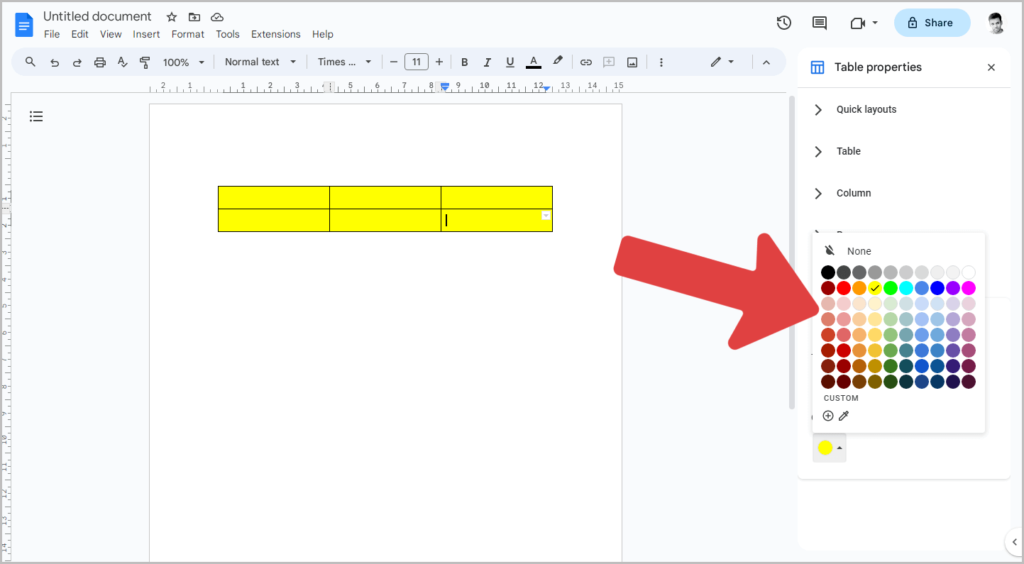Click the print icon
The height and width of the screenshot is (564, 1024).
tap(99, 62)
